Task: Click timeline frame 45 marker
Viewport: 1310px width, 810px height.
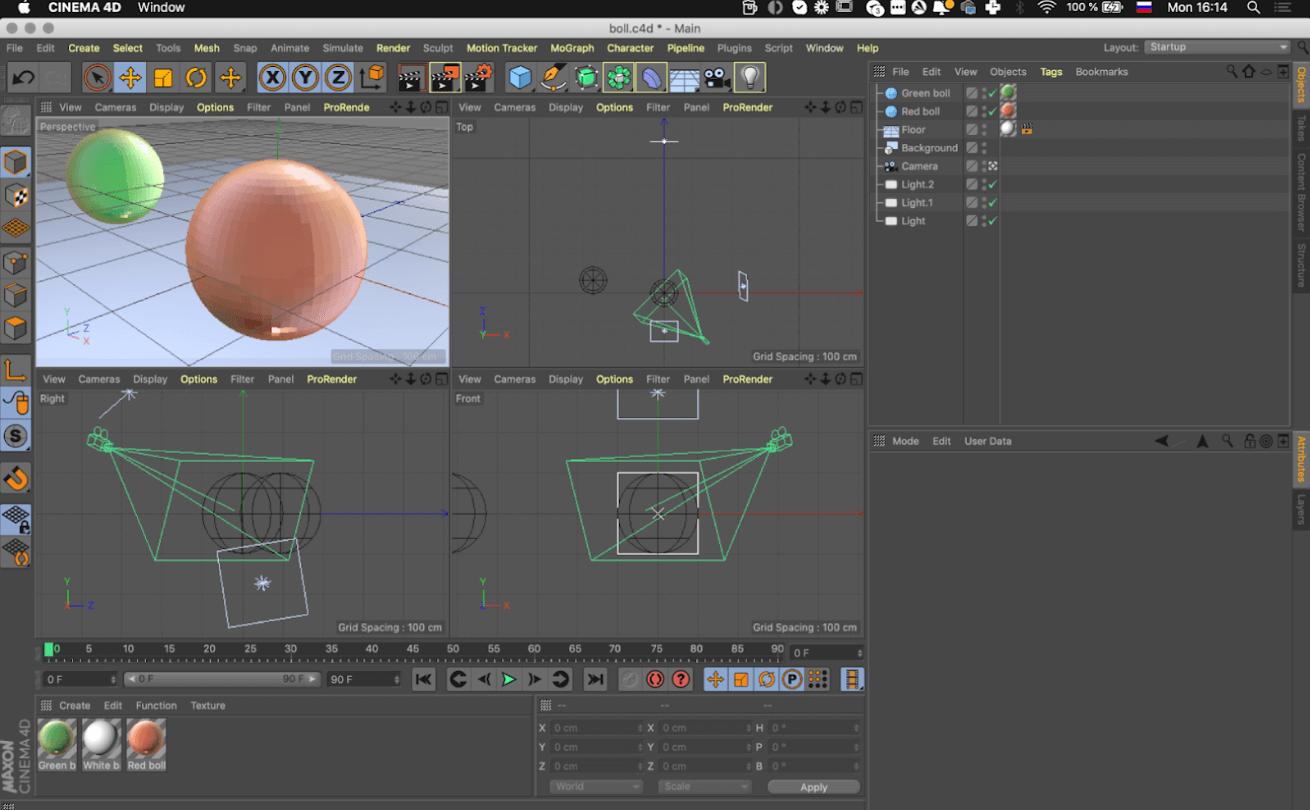Action: click(x=412, y=649)
